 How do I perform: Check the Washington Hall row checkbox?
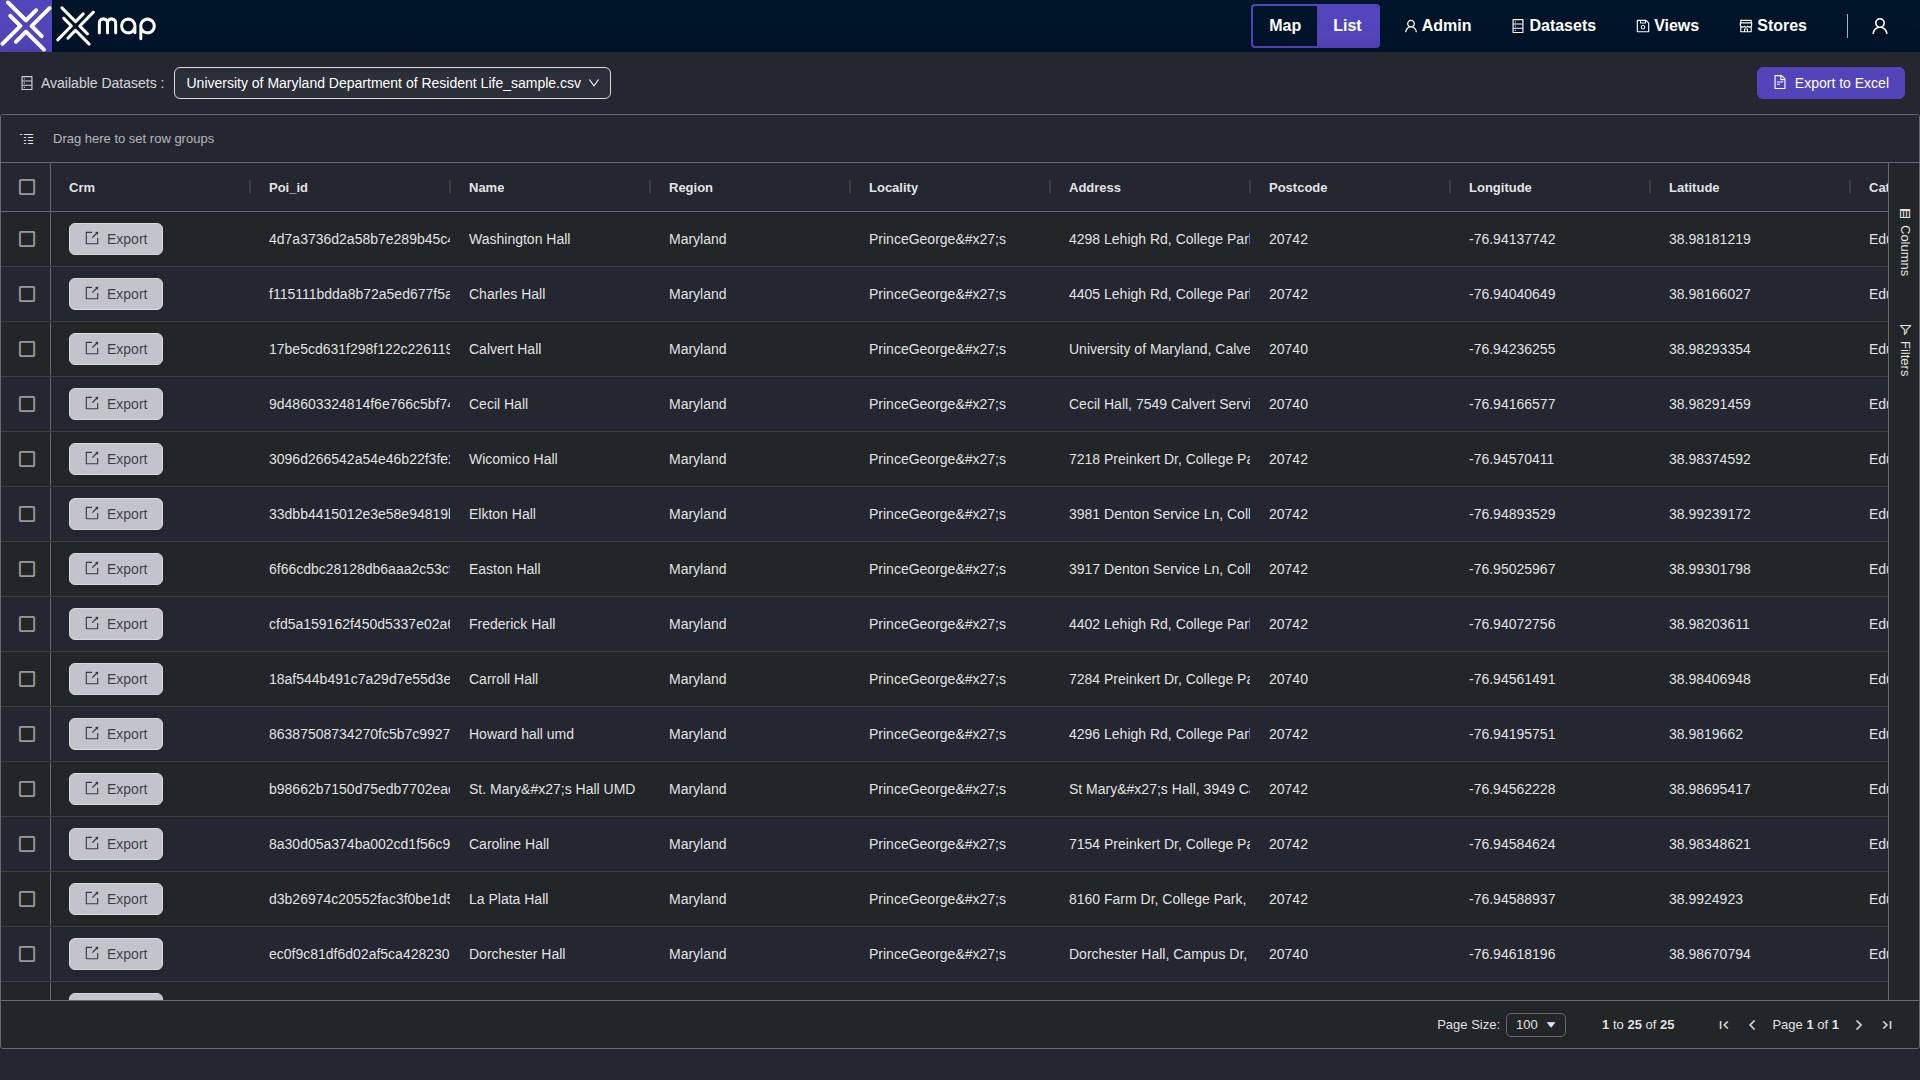pos(27,239)
